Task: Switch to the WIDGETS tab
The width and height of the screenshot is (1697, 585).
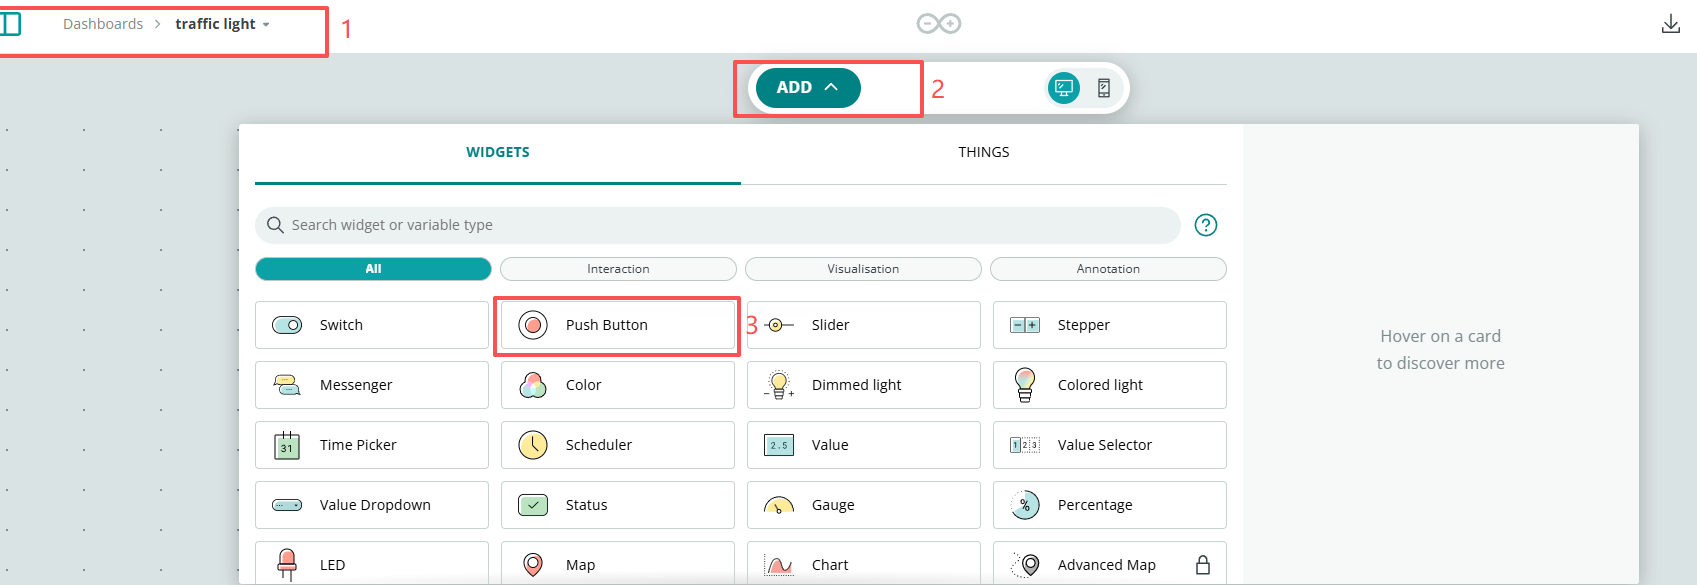Action: point(498,152)
